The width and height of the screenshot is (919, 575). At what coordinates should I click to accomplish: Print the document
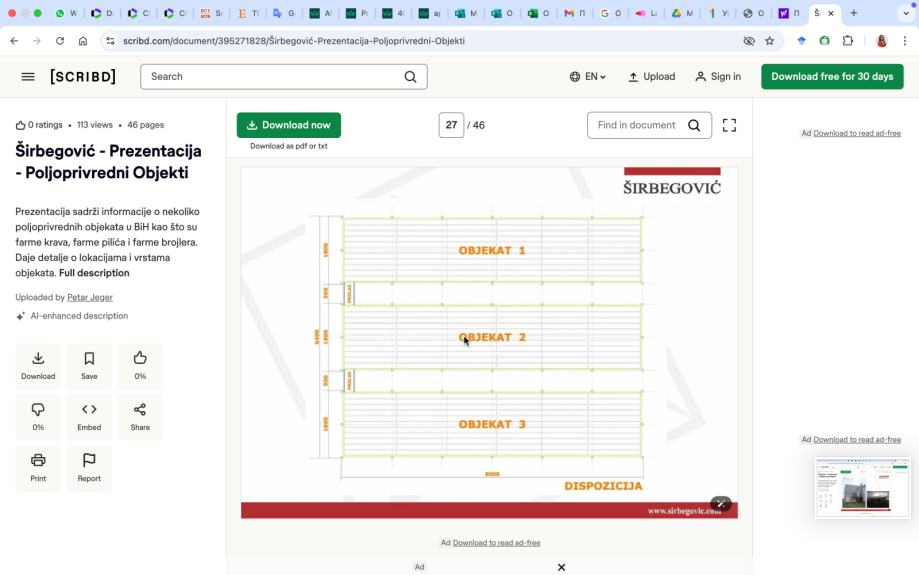(38, 468)
